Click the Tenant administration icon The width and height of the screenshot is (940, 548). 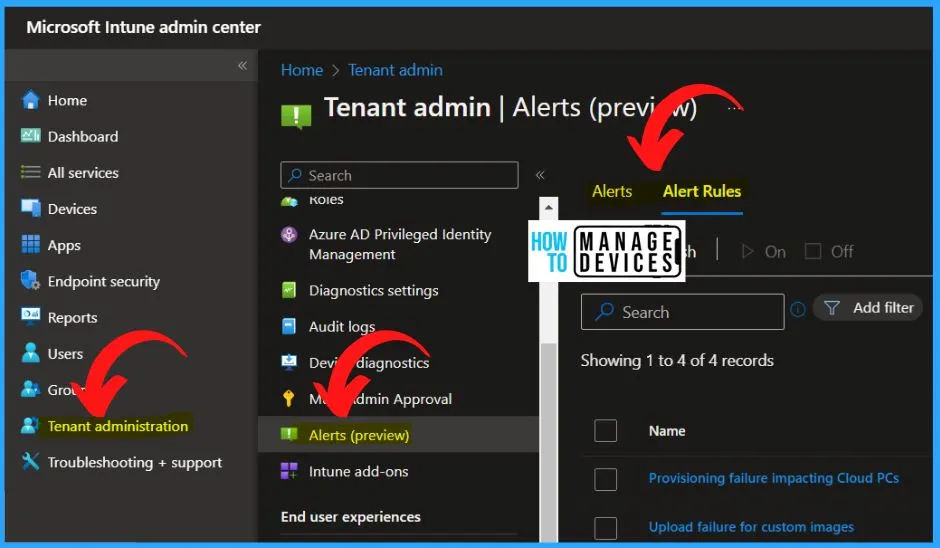30,425
